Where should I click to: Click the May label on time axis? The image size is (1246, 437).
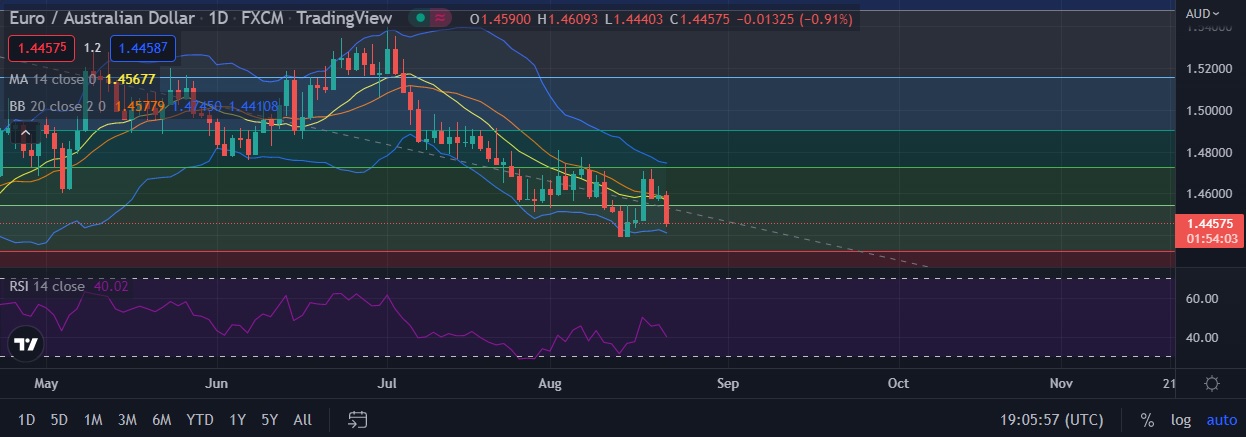pos(46,383)
